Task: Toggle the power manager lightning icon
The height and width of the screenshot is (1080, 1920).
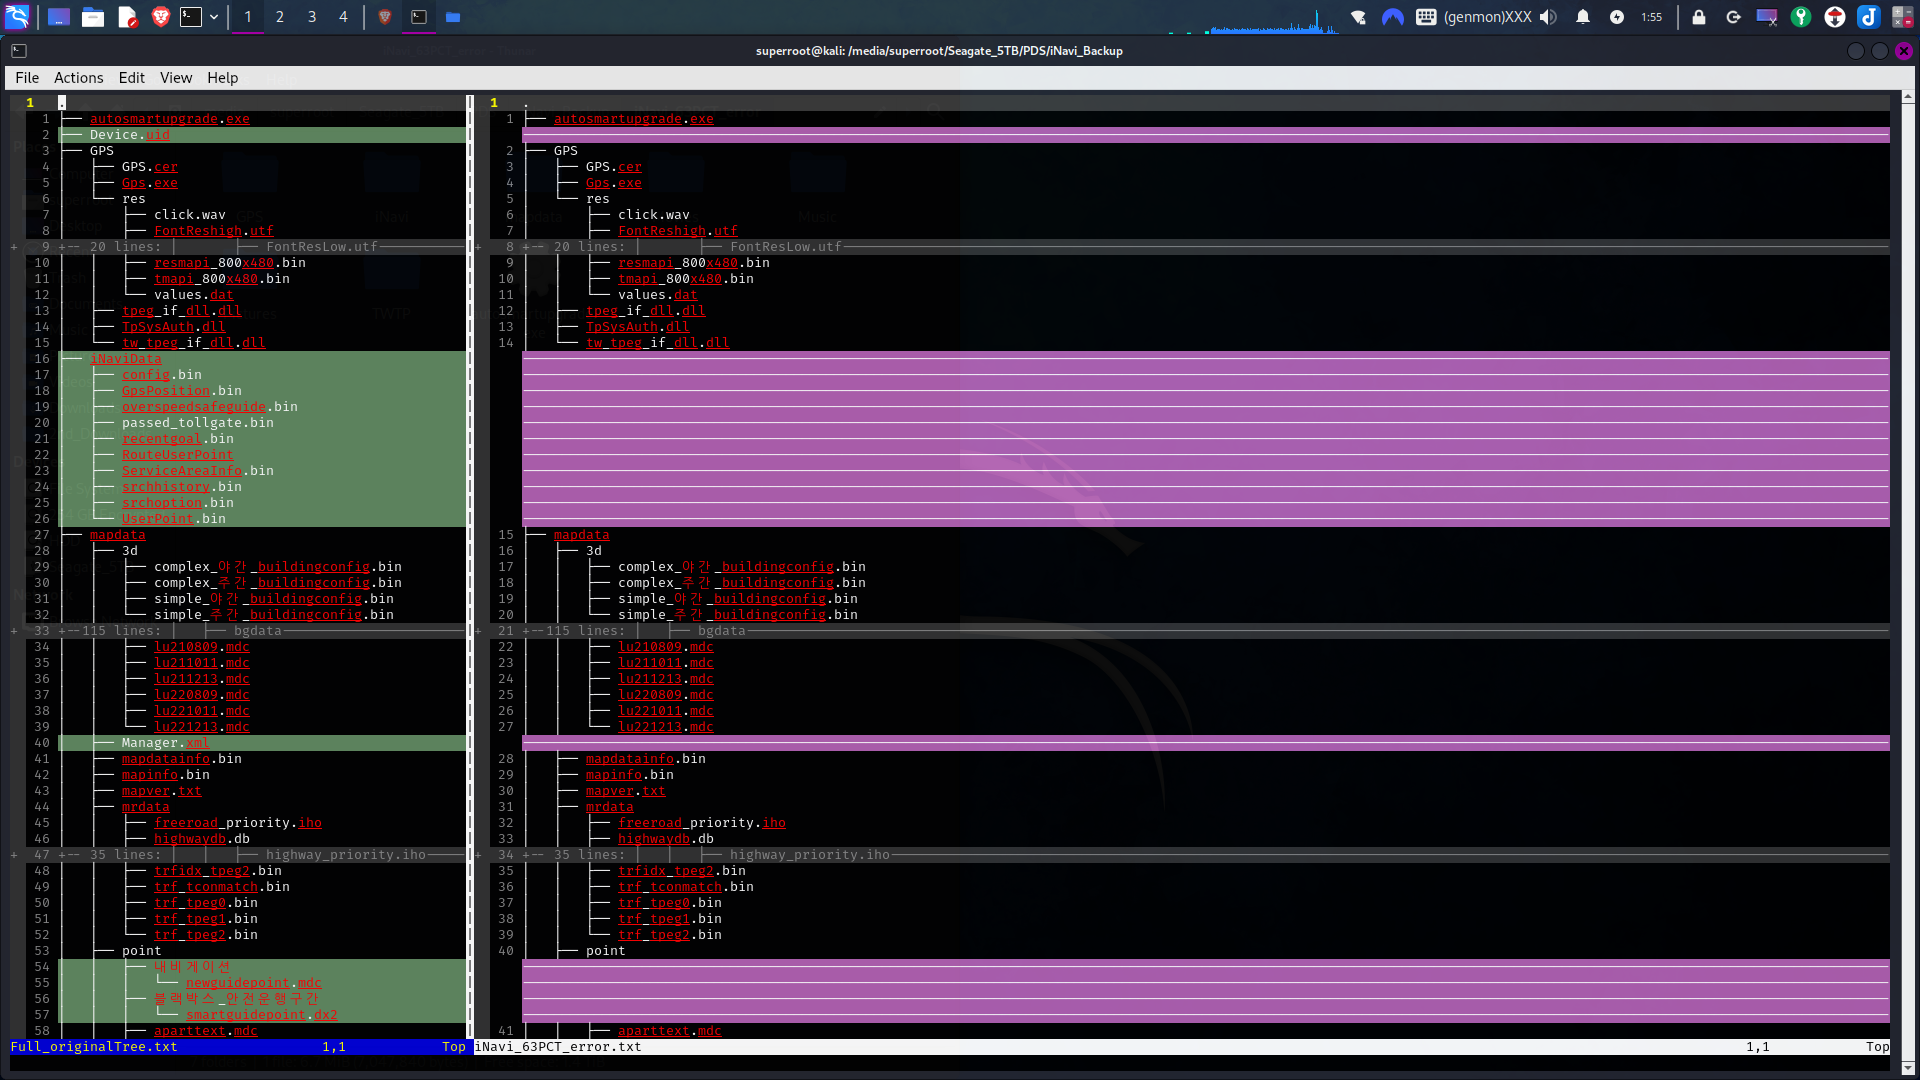Action: point(1616,17)
